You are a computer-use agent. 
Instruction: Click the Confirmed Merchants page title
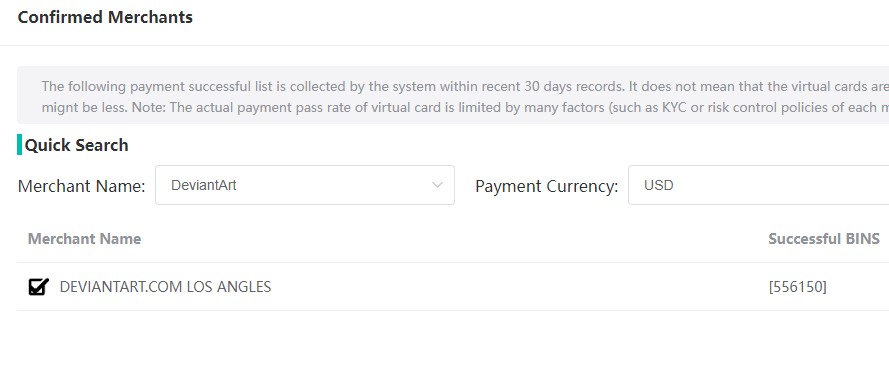point(105,17)
